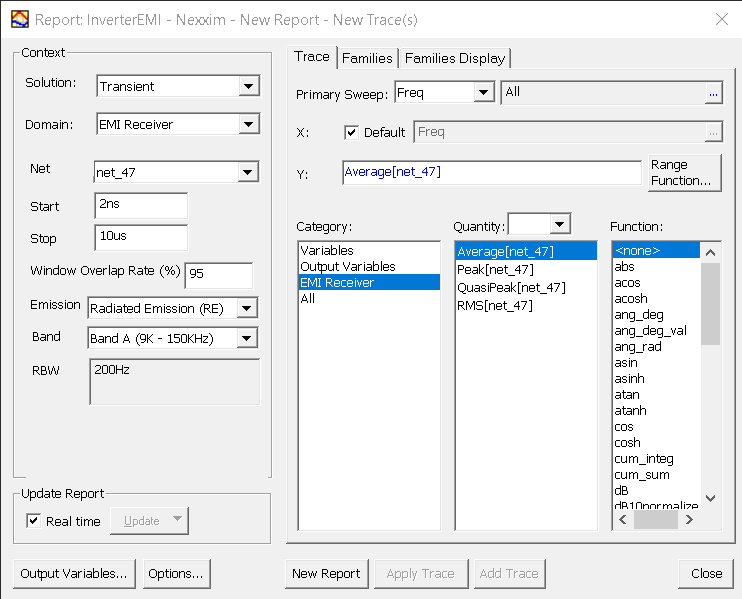Expand the Domain EMI Receiver dropdown

pos(249,125)
